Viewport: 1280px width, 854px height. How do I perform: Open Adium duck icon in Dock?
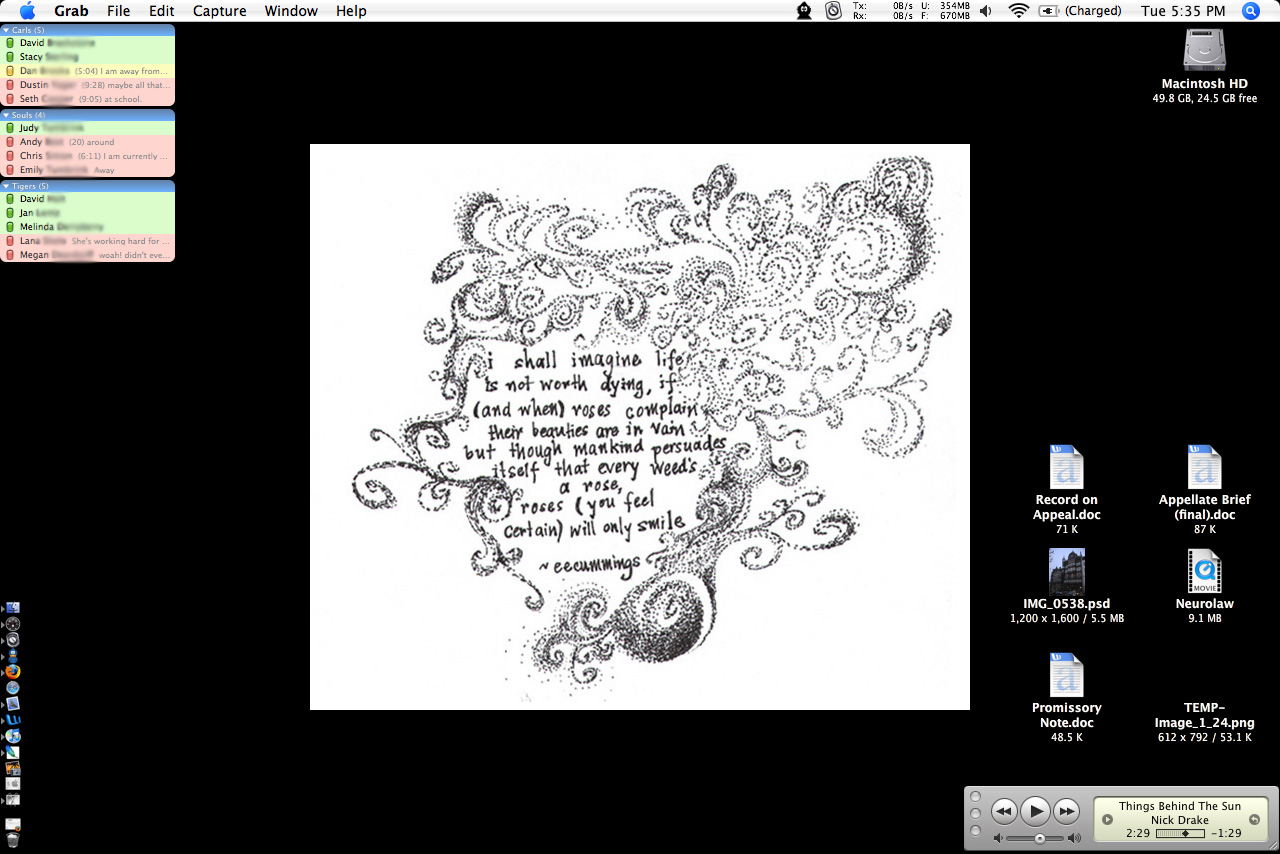tap(13, 656)
